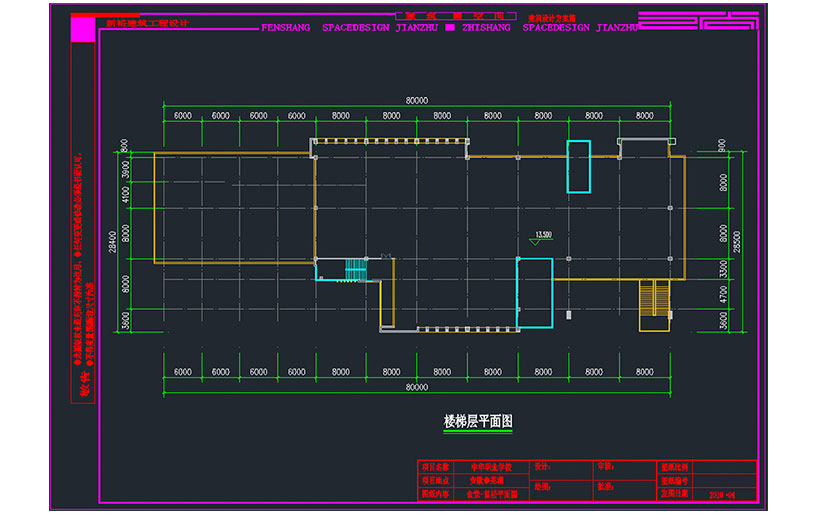Click the 13.500 elevation marker symbol
The height and width of the screenshot is (515, 820).
point(543,237)
